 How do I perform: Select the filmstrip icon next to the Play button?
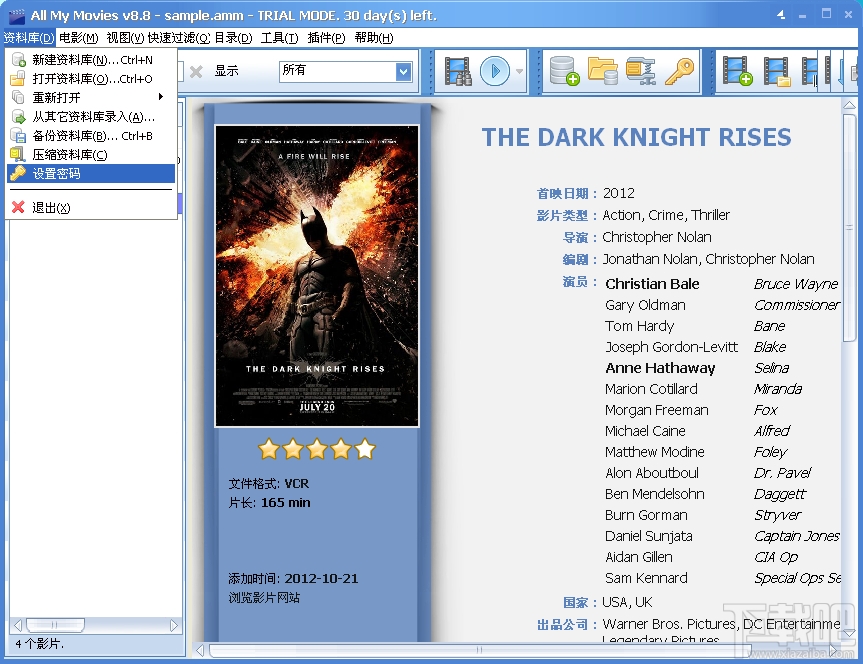(457, 71)
